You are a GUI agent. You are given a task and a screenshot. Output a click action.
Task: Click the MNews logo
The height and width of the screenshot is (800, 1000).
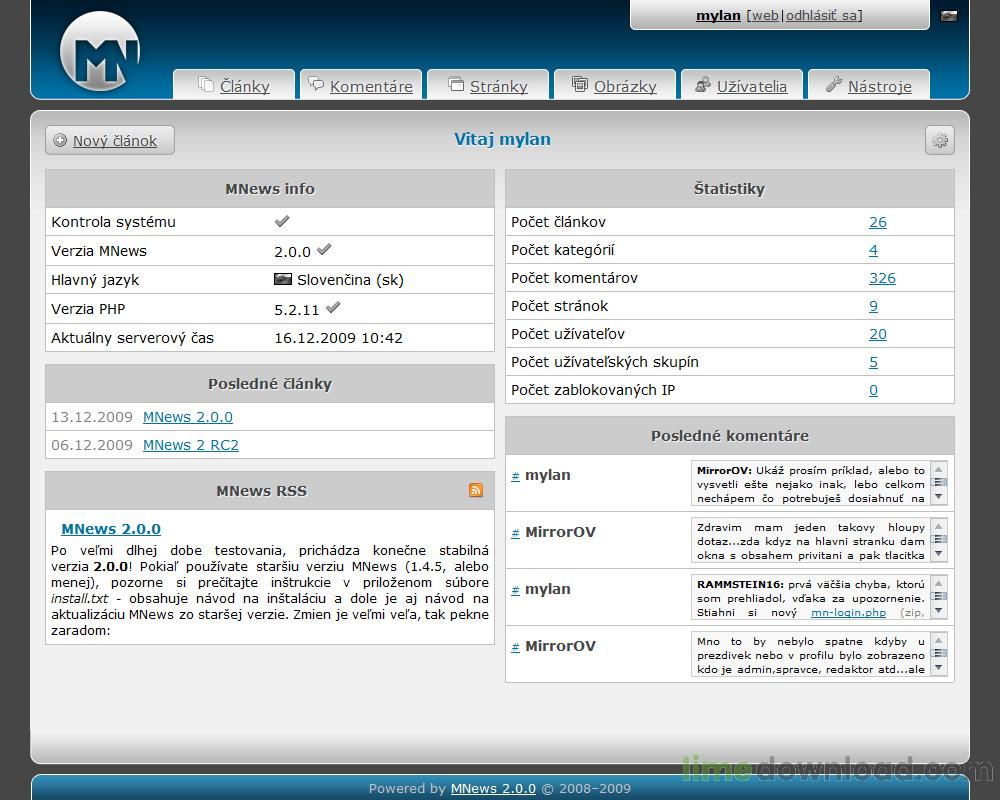(x=100, y=51)
